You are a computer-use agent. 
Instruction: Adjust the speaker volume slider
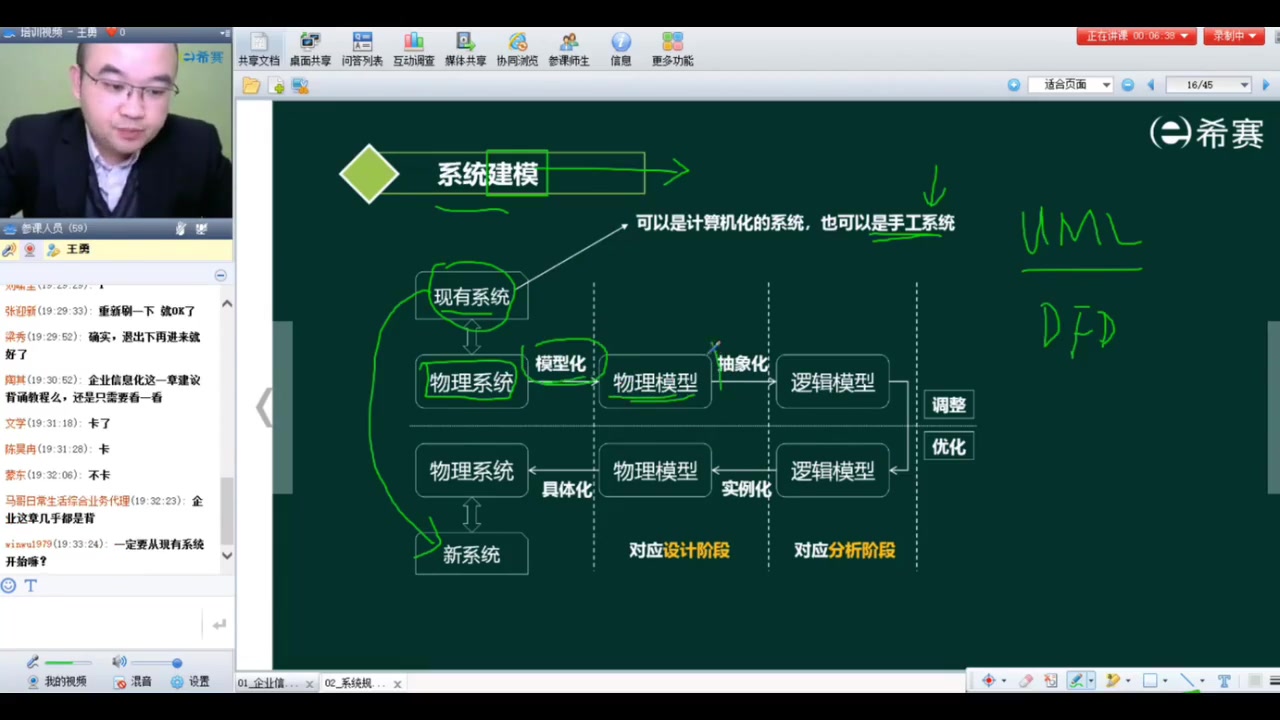(x=156, y=663)
